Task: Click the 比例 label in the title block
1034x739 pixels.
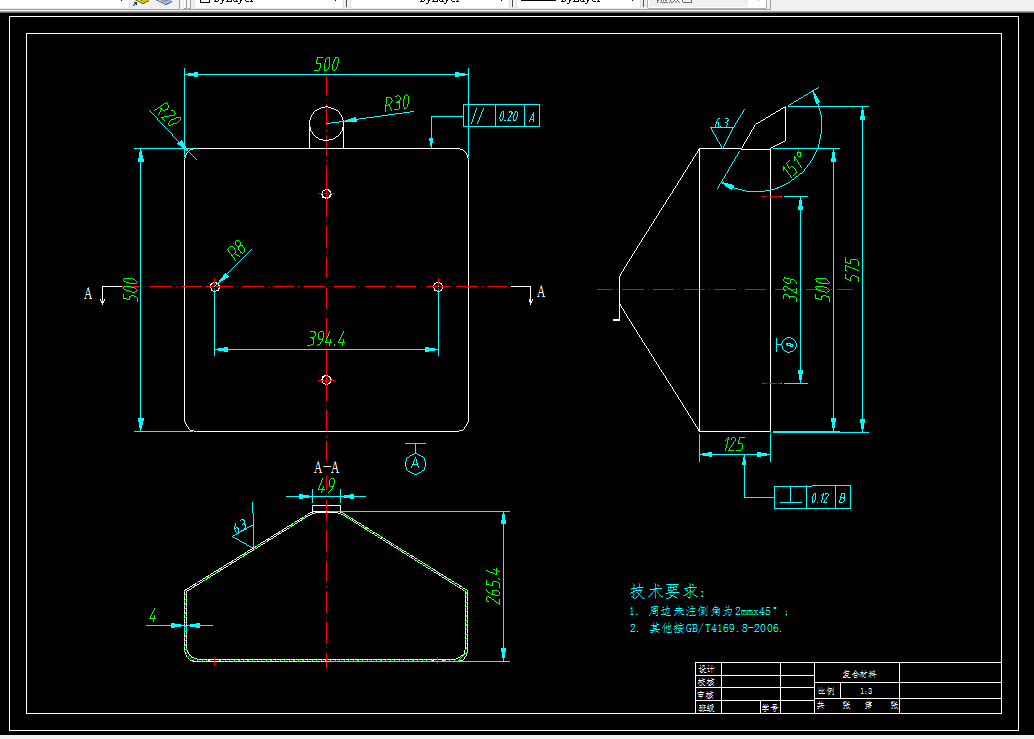Action: (x=826, y=691)
